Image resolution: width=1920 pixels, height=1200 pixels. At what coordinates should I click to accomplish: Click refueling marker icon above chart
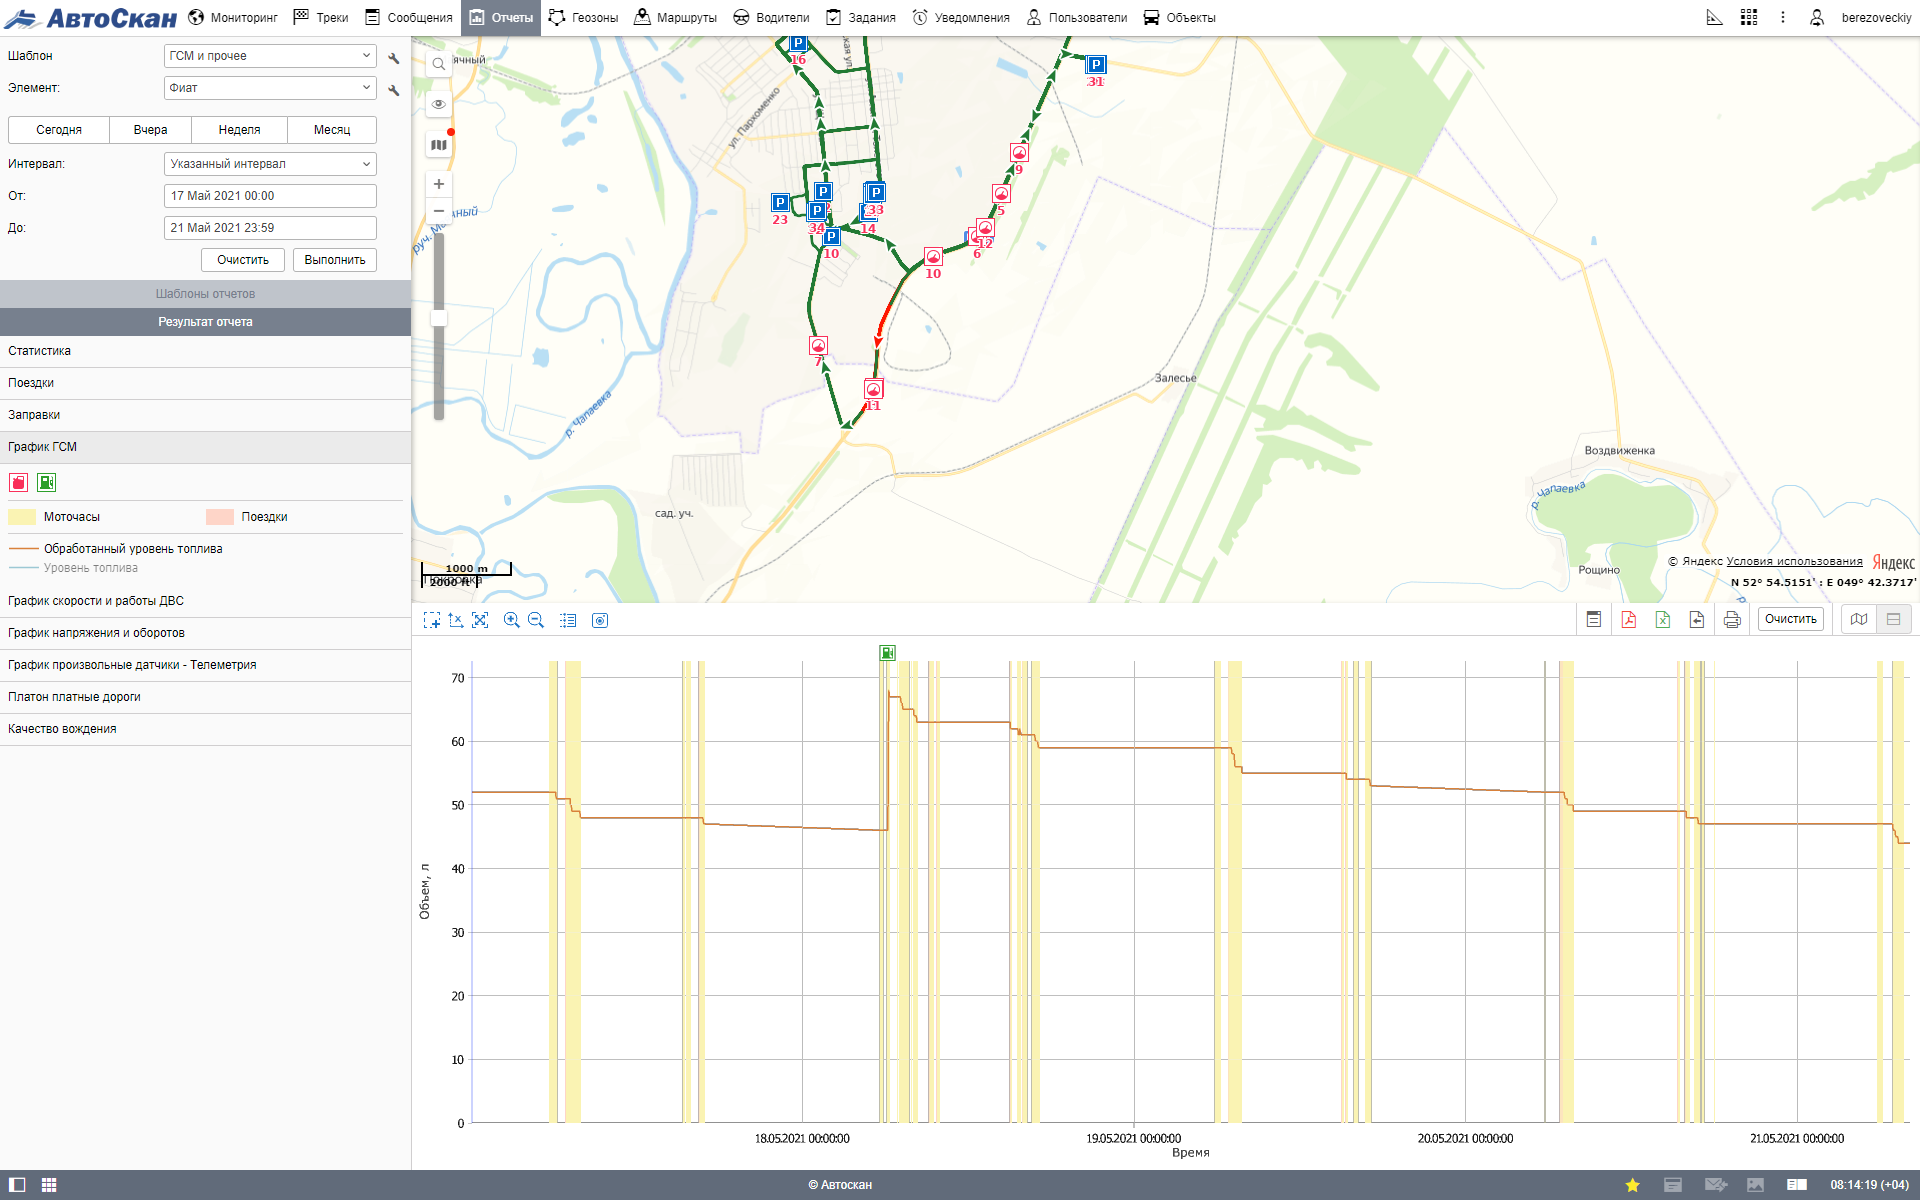pos(887,653)
